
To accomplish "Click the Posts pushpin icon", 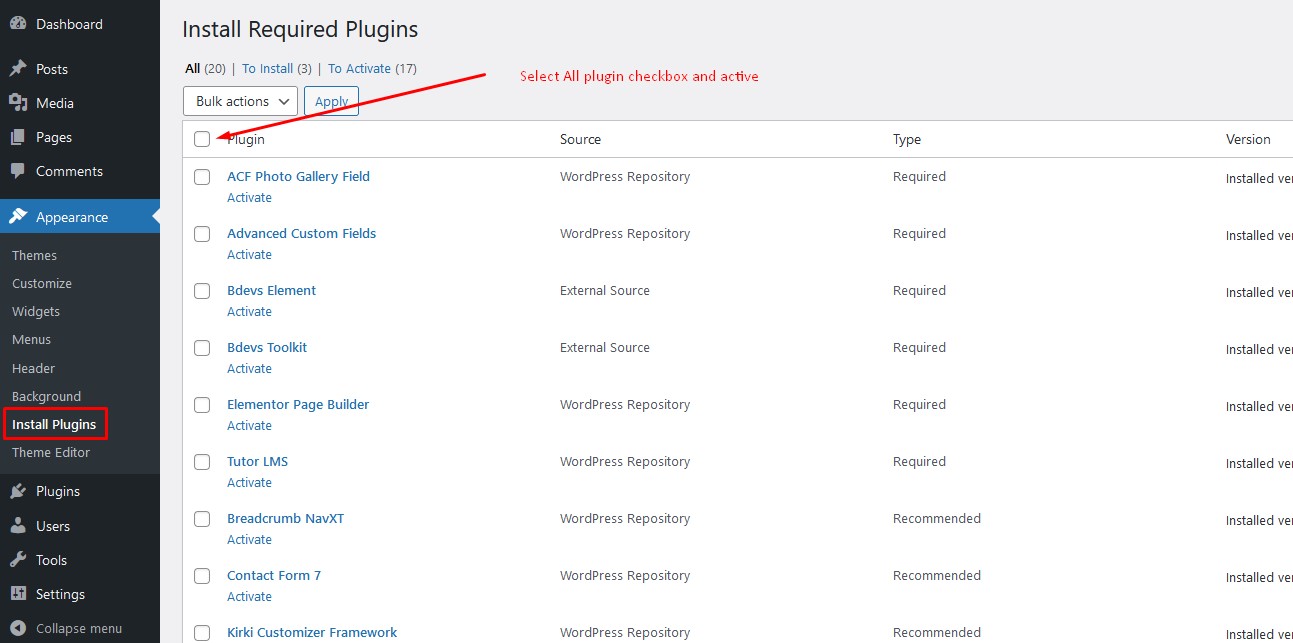I will tap(18, 69).
